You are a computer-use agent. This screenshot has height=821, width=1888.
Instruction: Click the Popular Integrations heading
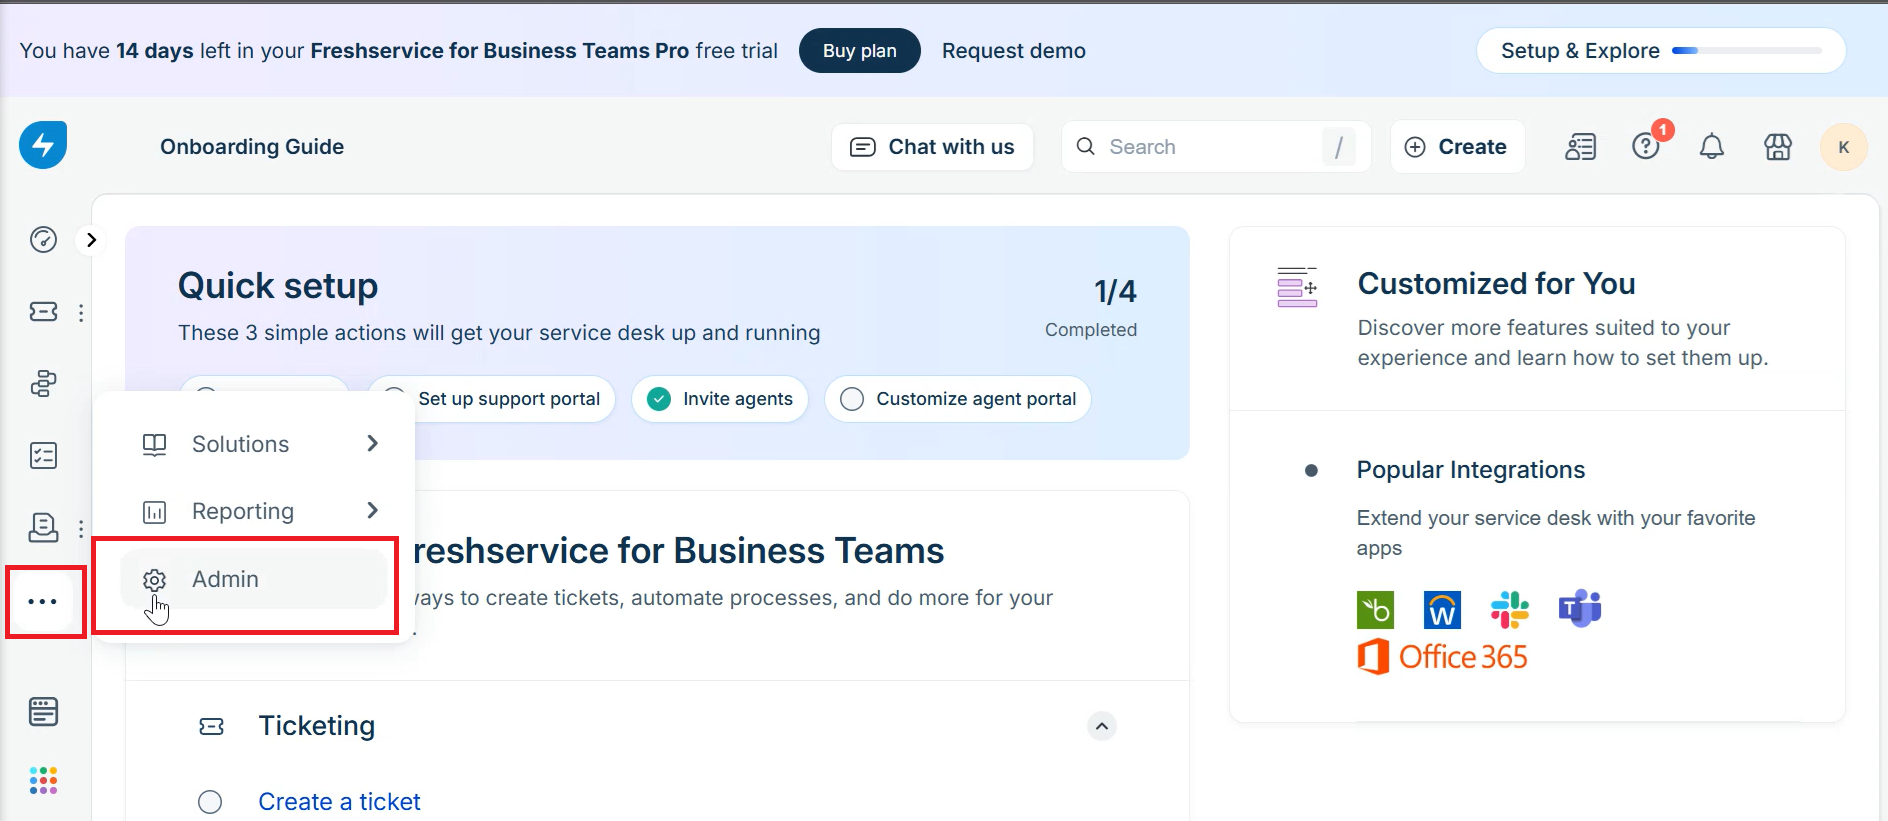(x=1471, y=470)
